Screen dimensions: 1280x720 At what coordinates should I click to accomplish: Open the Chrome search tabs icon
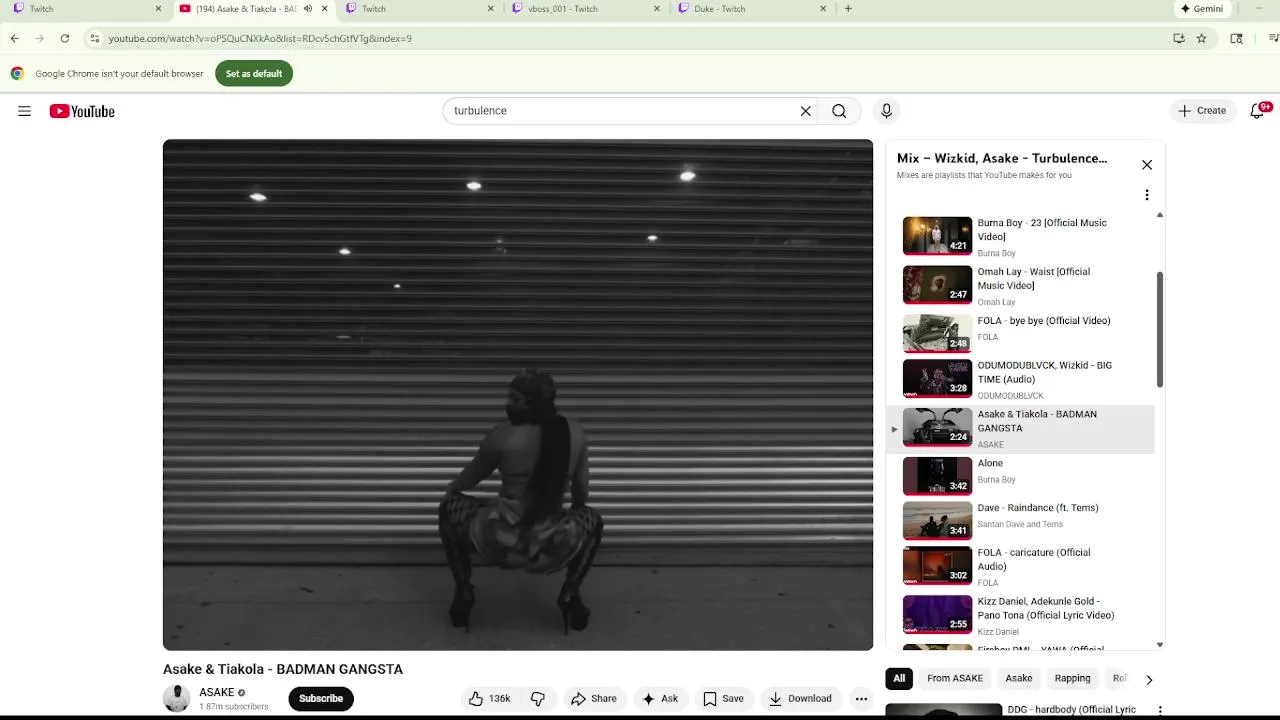[x=1237, y=38]
